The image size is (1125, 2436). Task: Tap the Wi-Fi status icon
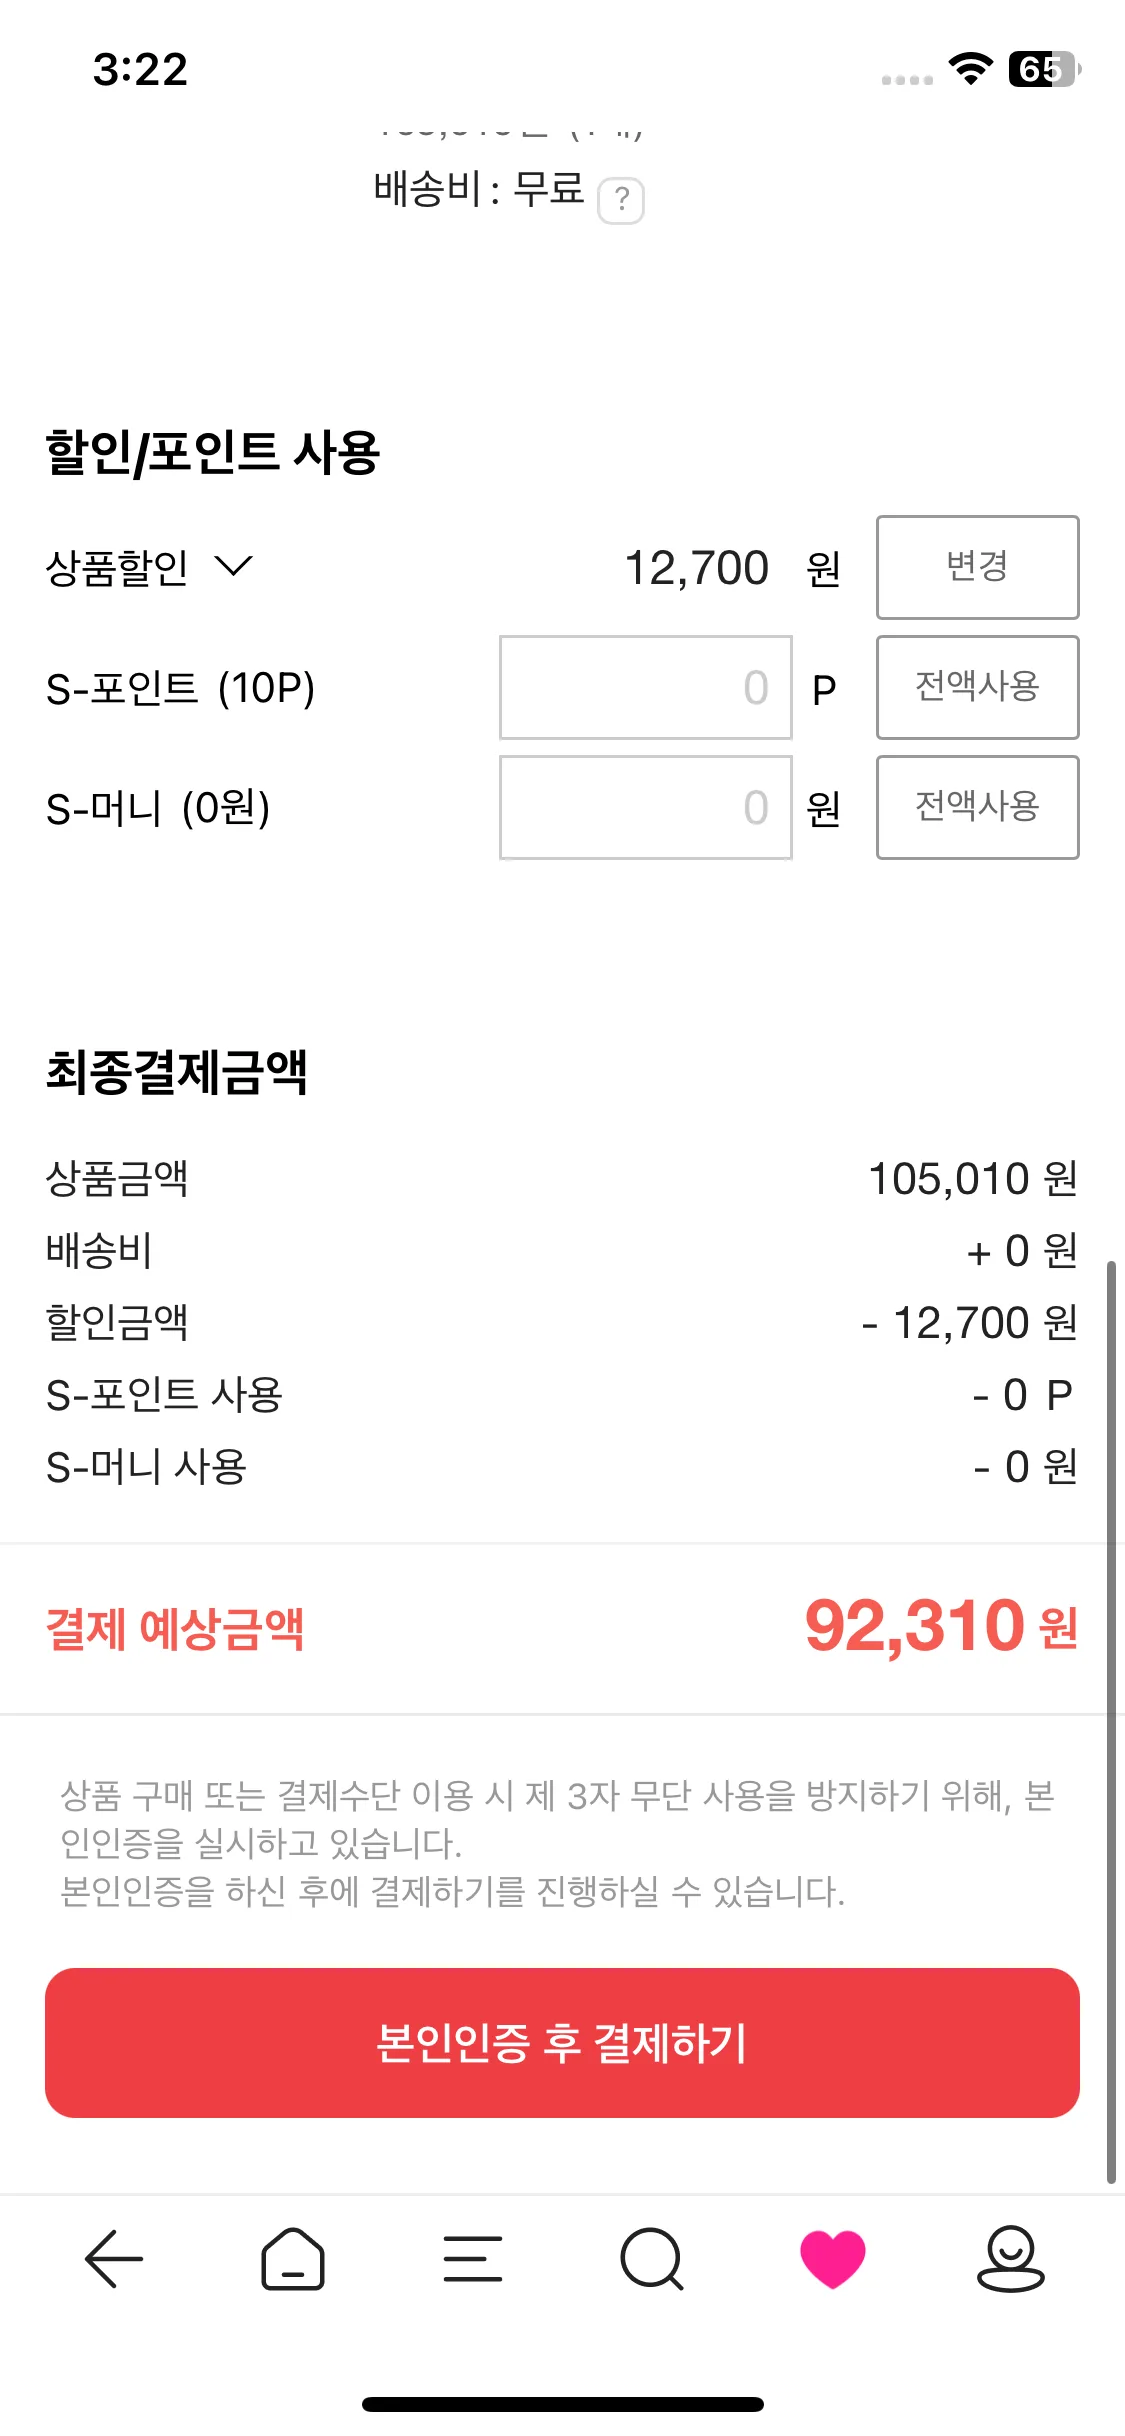[x=970, y=68]
